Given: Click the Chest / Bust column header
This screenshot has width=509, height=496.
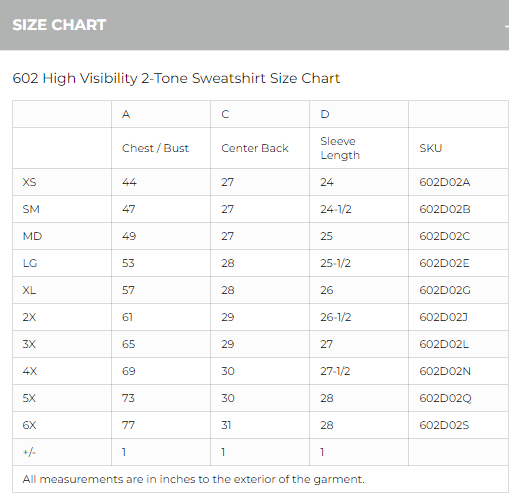Looking at the screenshot, I should [155, 148].
